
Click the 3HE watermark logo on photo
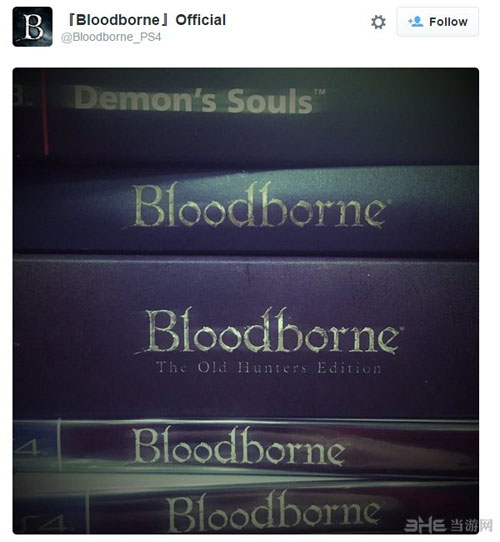425,526
